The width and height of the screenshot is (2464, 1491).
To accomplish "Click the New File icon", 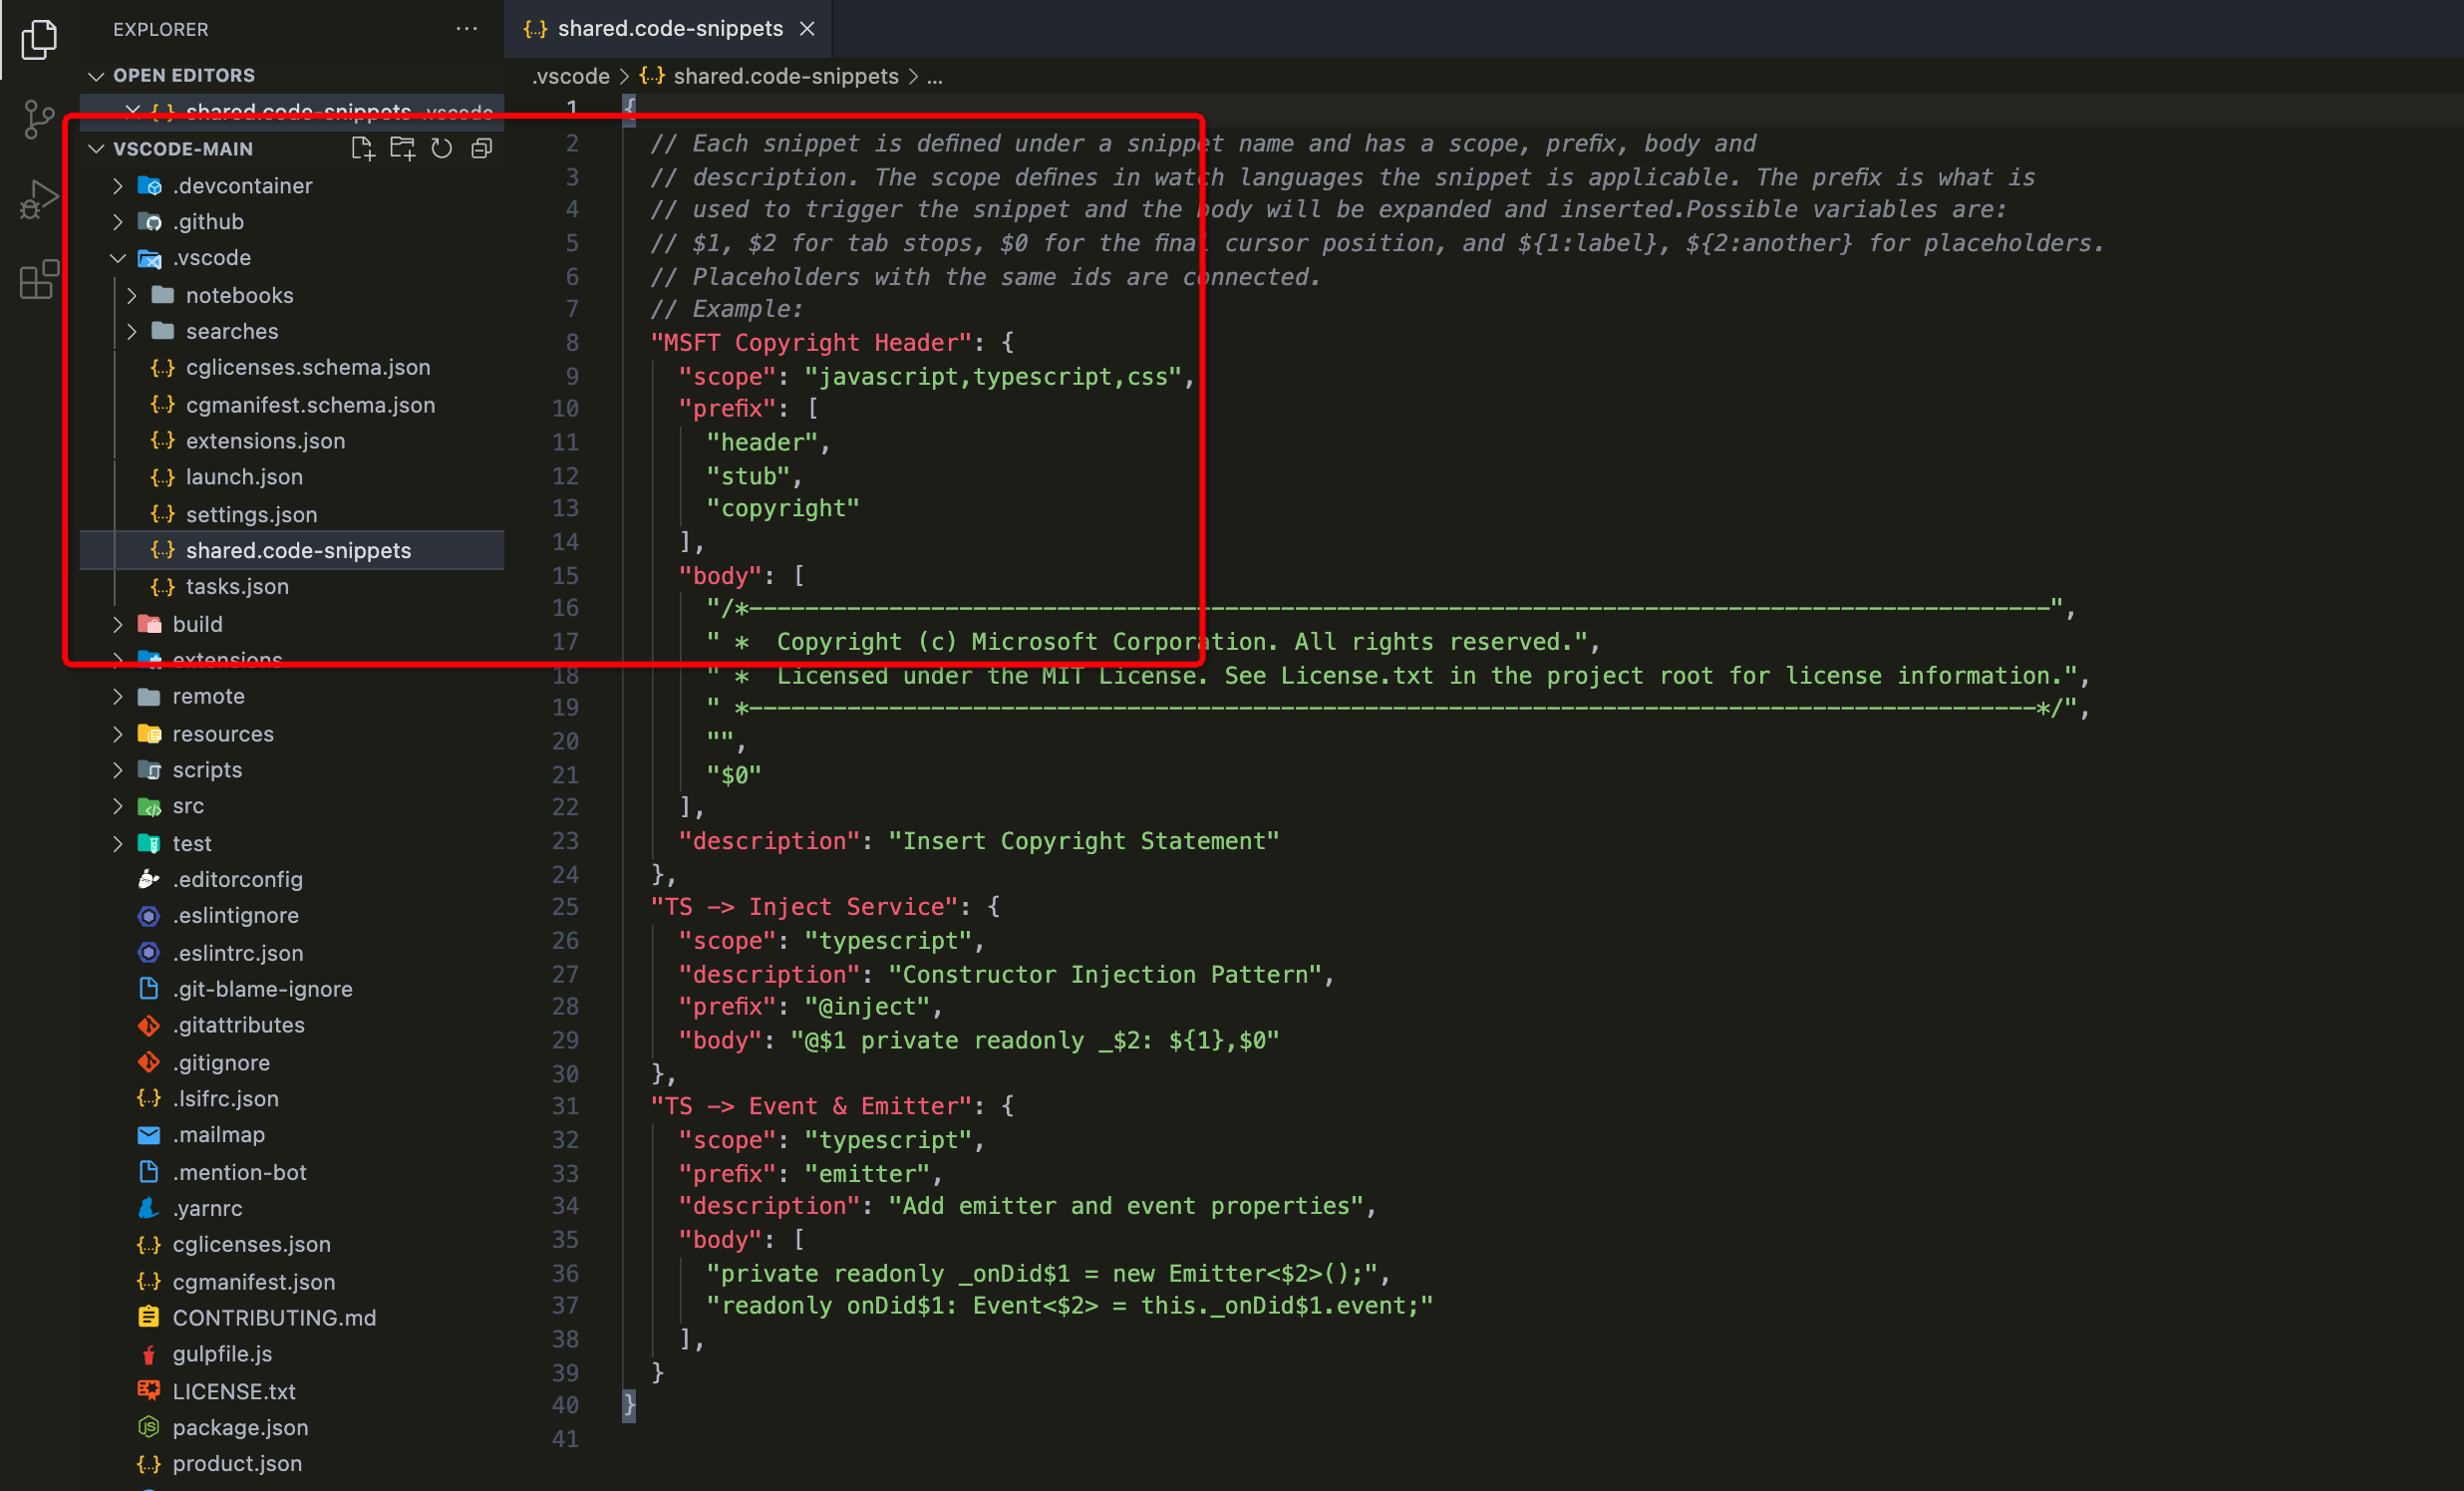I will click(362, 149).
